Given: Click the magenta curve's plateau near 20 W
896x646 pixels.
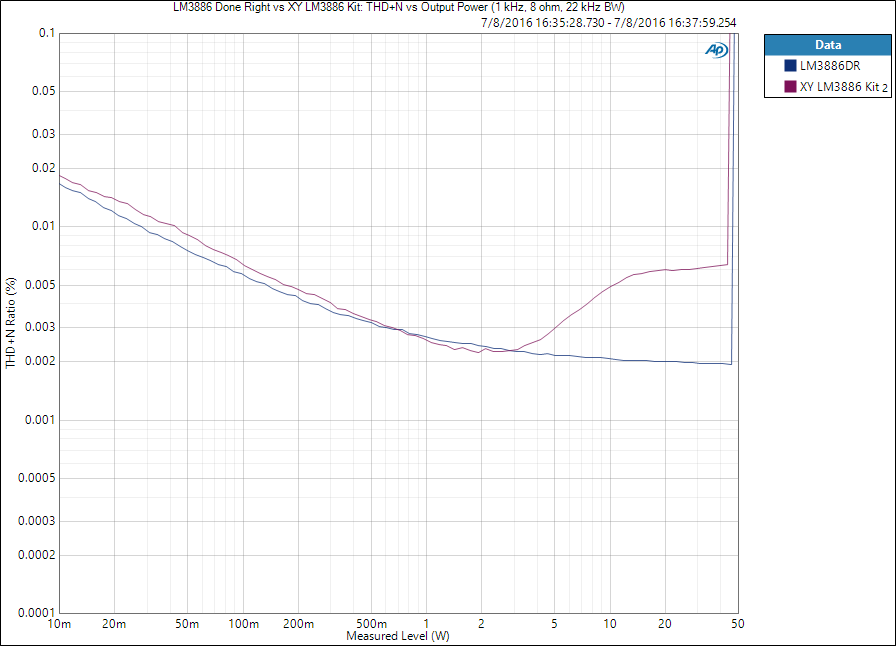Looking at the screenshot, I should [665, 269].
